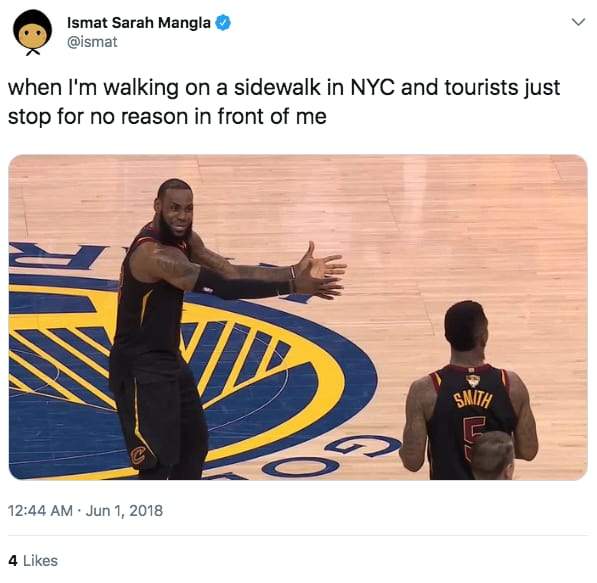Screen dimensions: 597x583
Task: View the Likes list label
Action: coord(40,561)
